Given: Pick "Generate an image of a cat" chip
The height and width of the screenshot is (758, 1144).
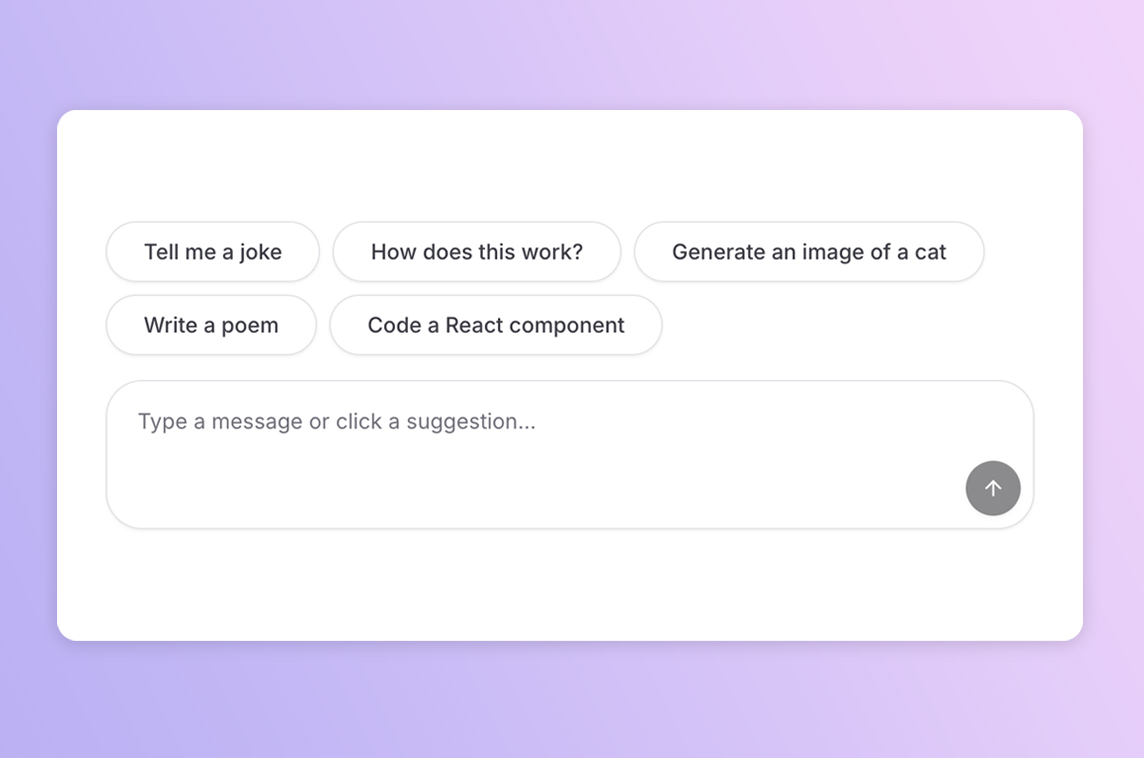Looking at the screenshot, I should (x=809, y=252).
